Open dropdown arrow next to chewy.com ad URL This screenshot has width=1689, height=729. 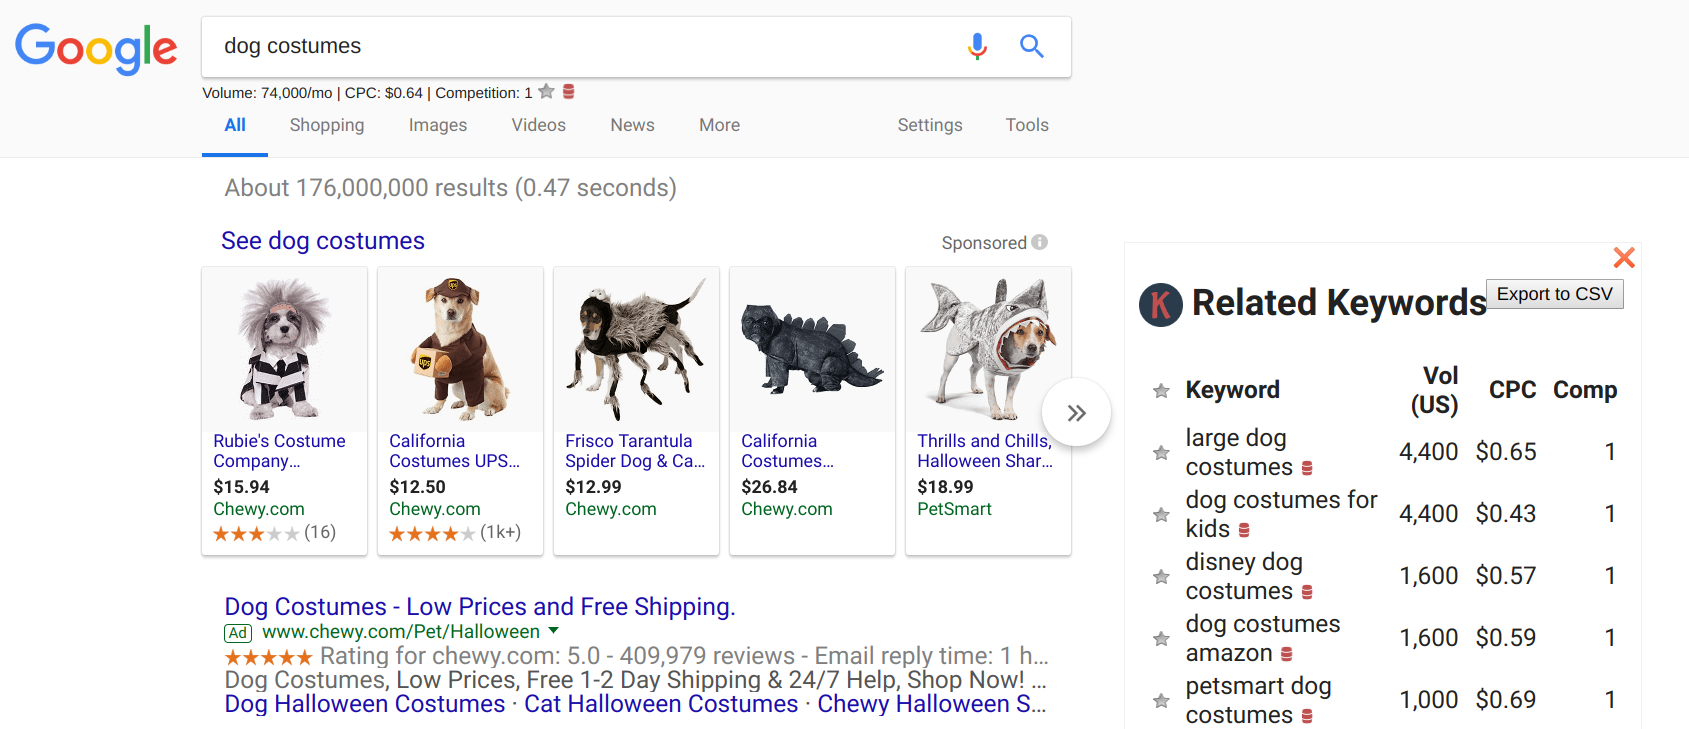coord(554,631)
